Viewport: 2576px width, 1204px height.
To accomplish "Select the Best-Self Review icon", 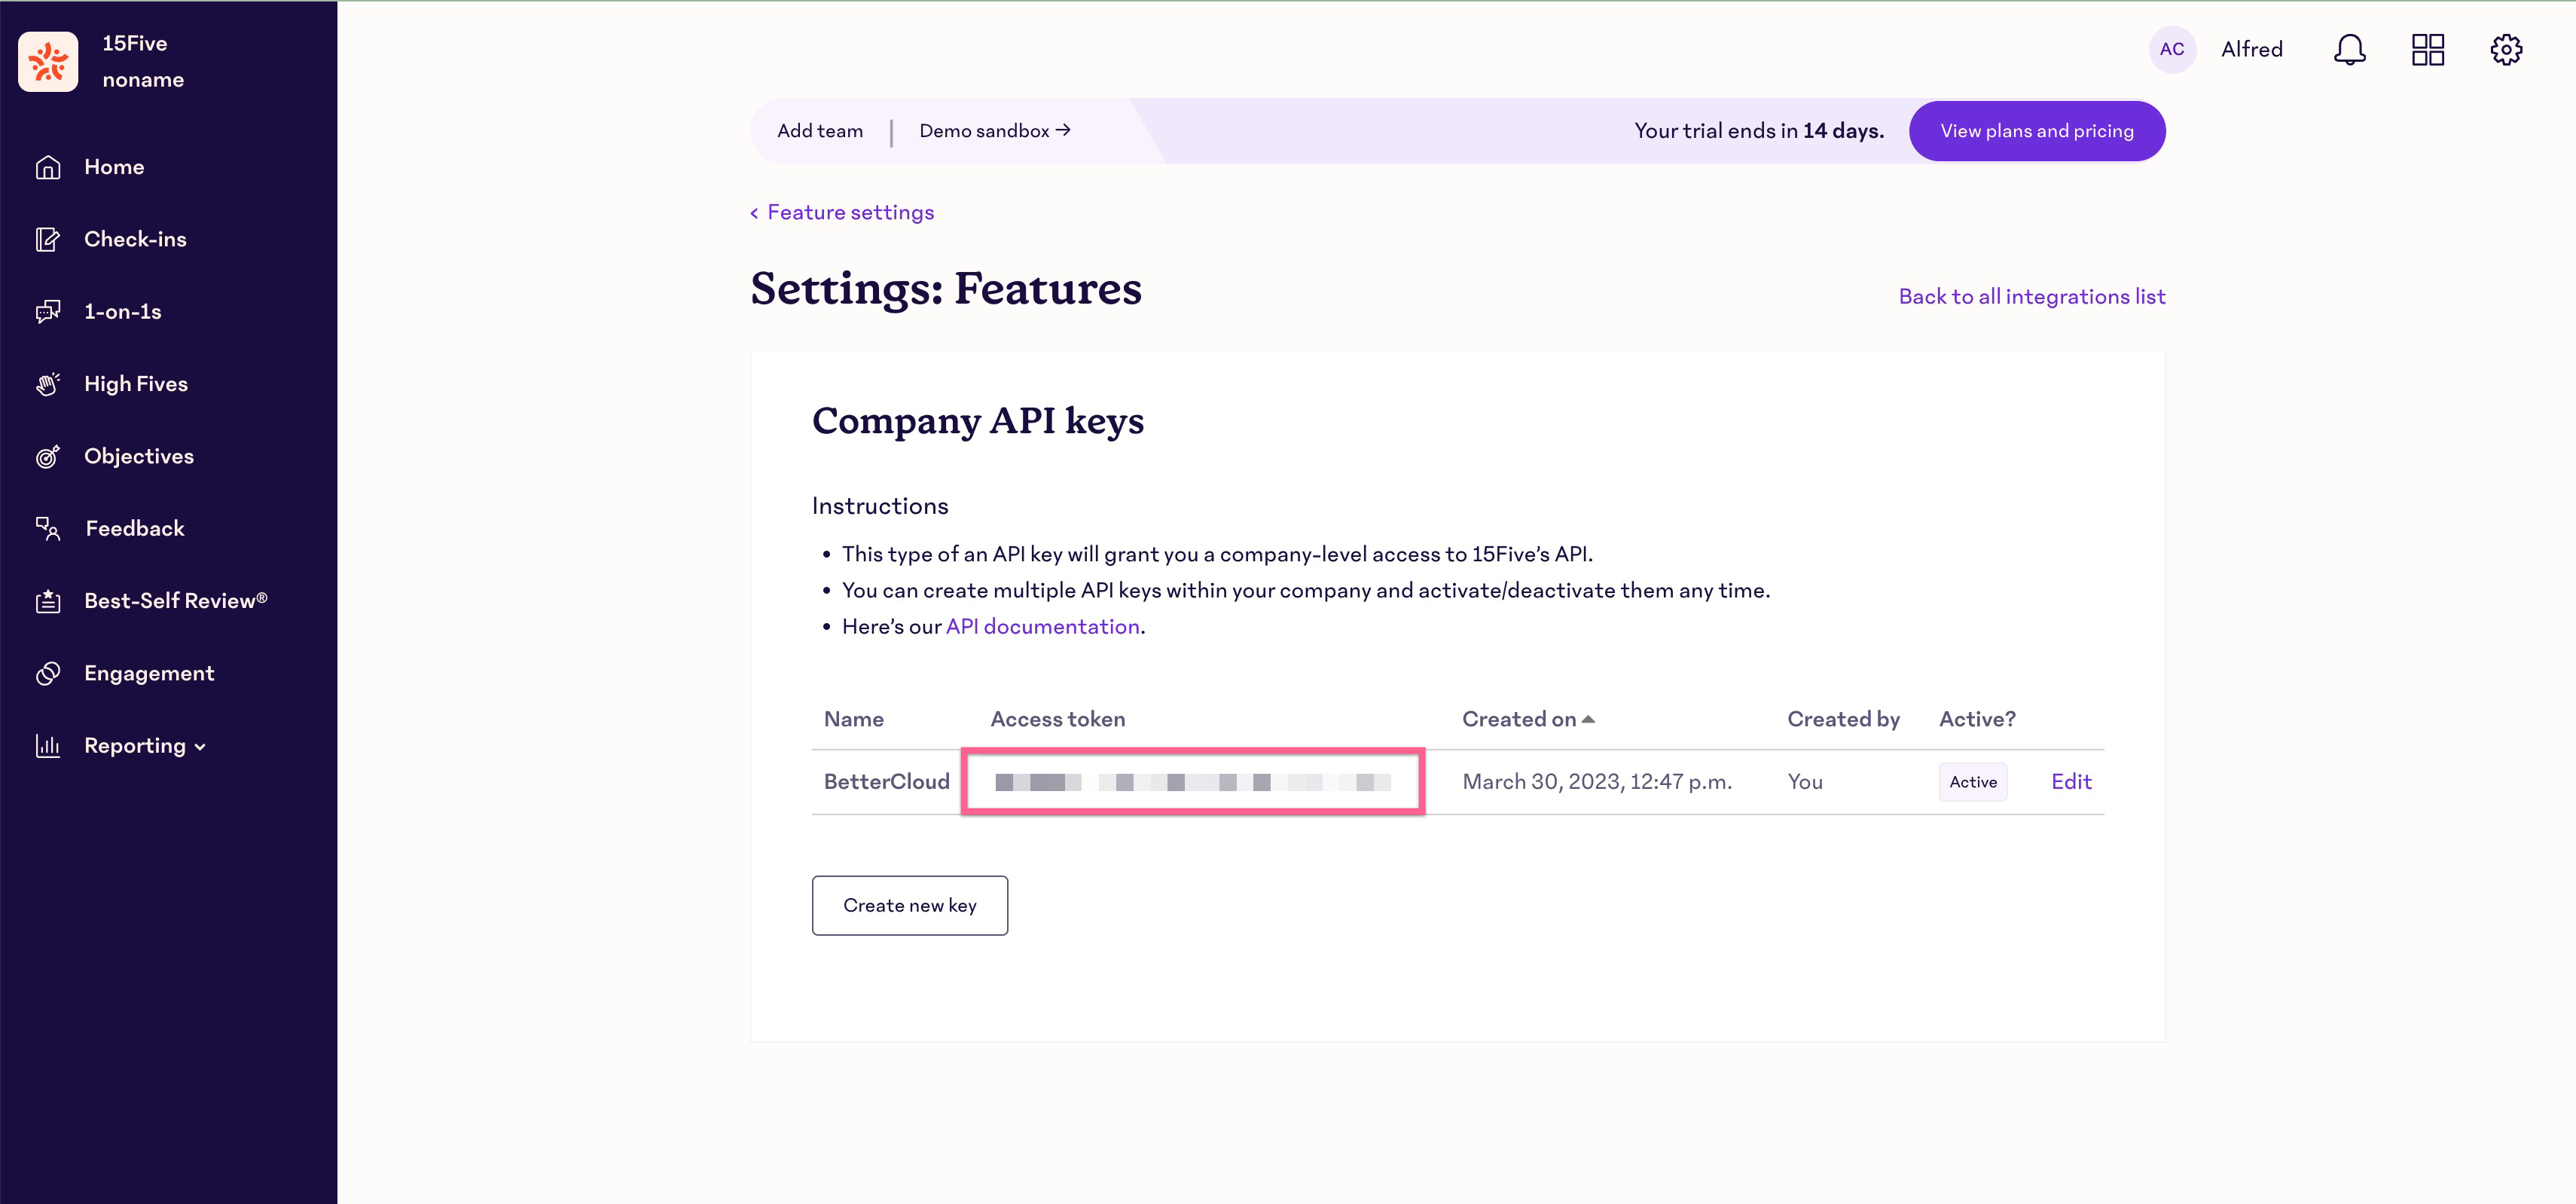I will coord(48,601).
